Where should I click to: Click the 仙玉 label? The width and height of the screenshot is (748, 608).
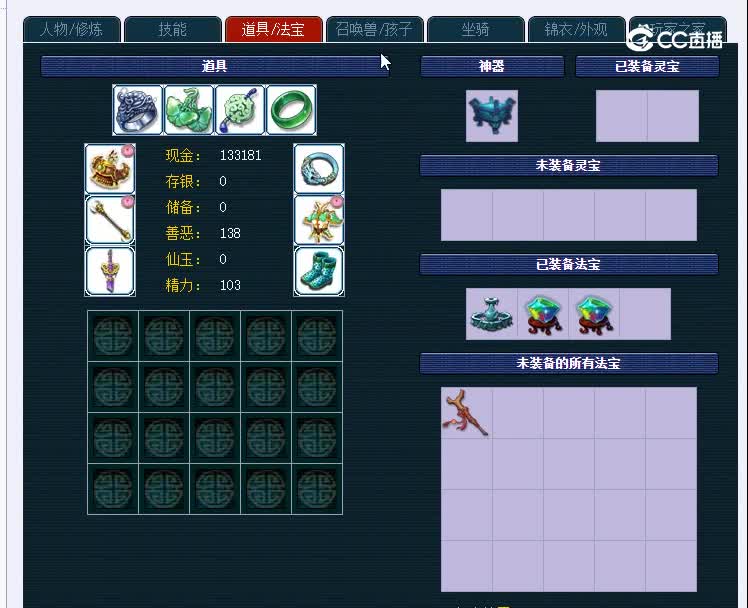(x=183, y=259)
